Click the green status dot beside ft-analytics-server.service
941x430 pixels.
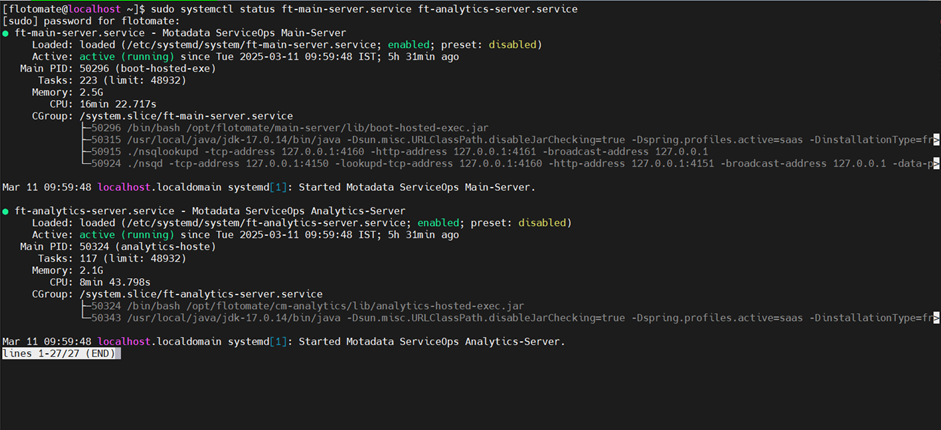coord(6,211)
